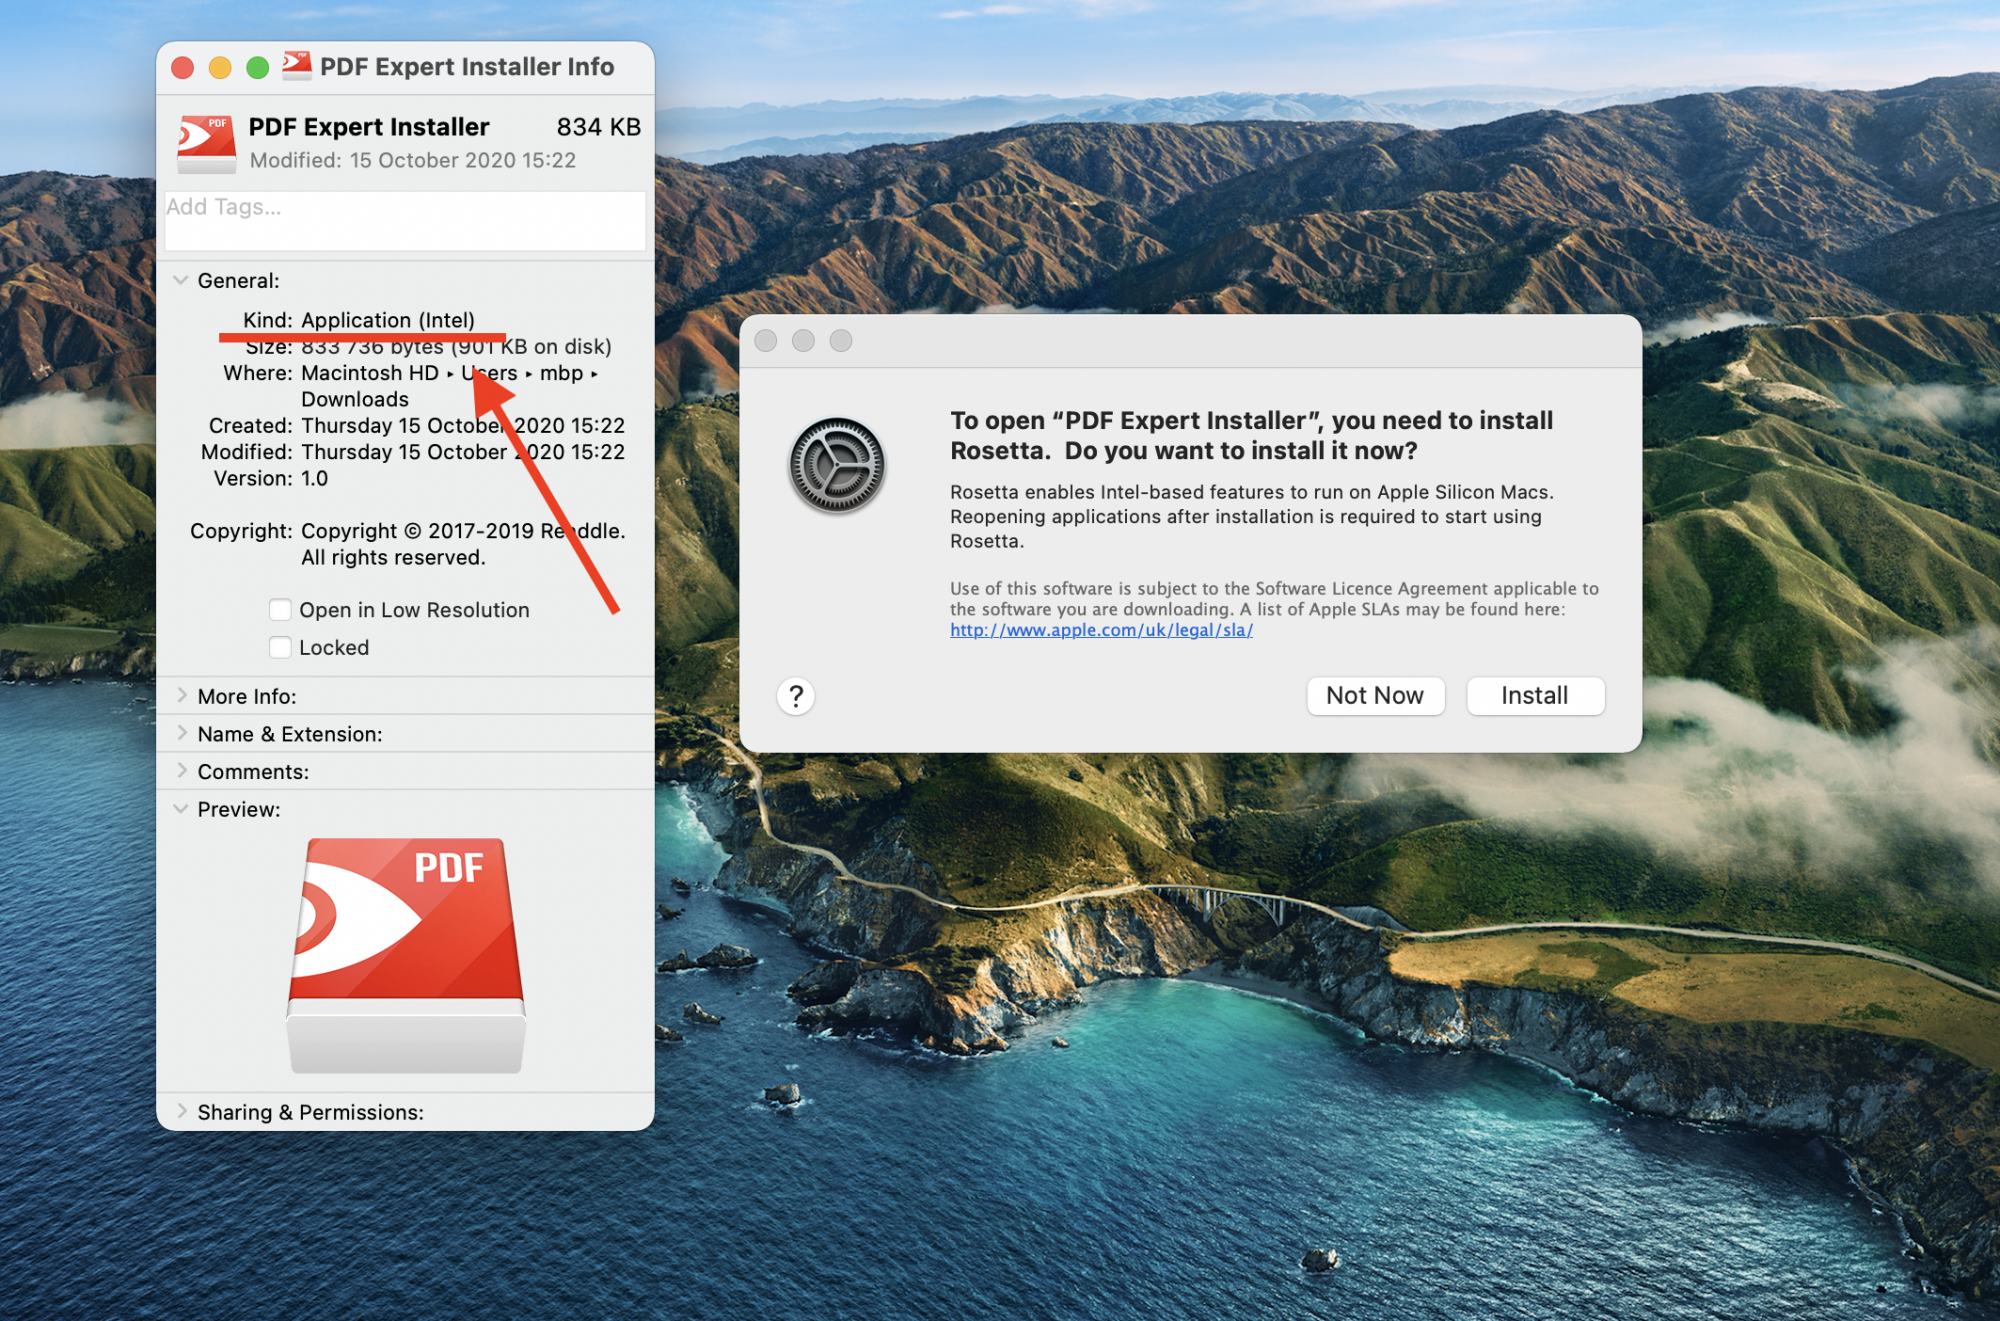
Task: Expand the More Info section
Action: pos(181,696)
